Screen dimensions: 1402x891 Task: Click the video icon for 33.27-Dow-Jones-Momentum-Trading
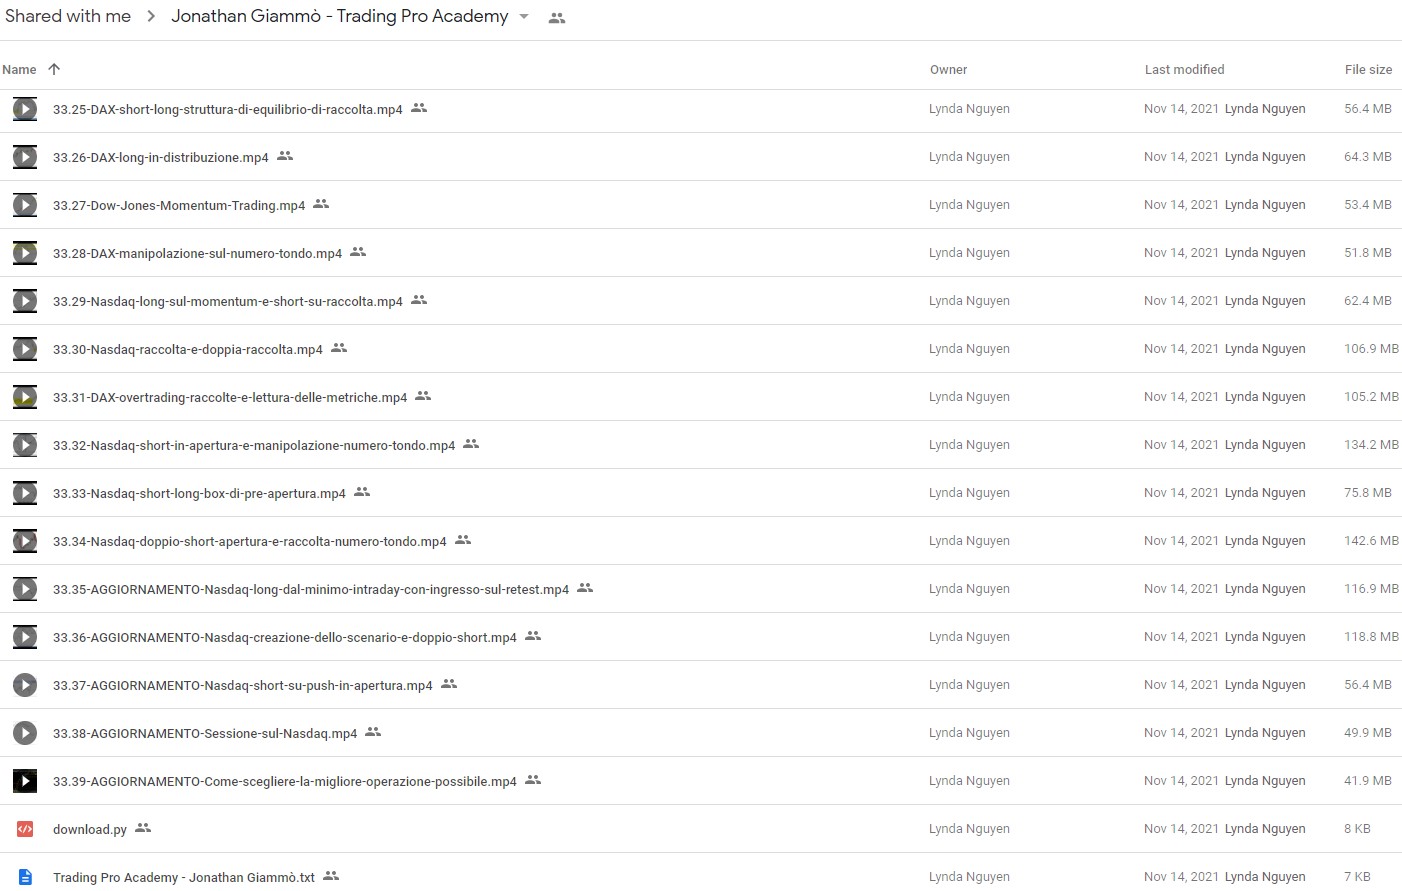click(25, 205)
